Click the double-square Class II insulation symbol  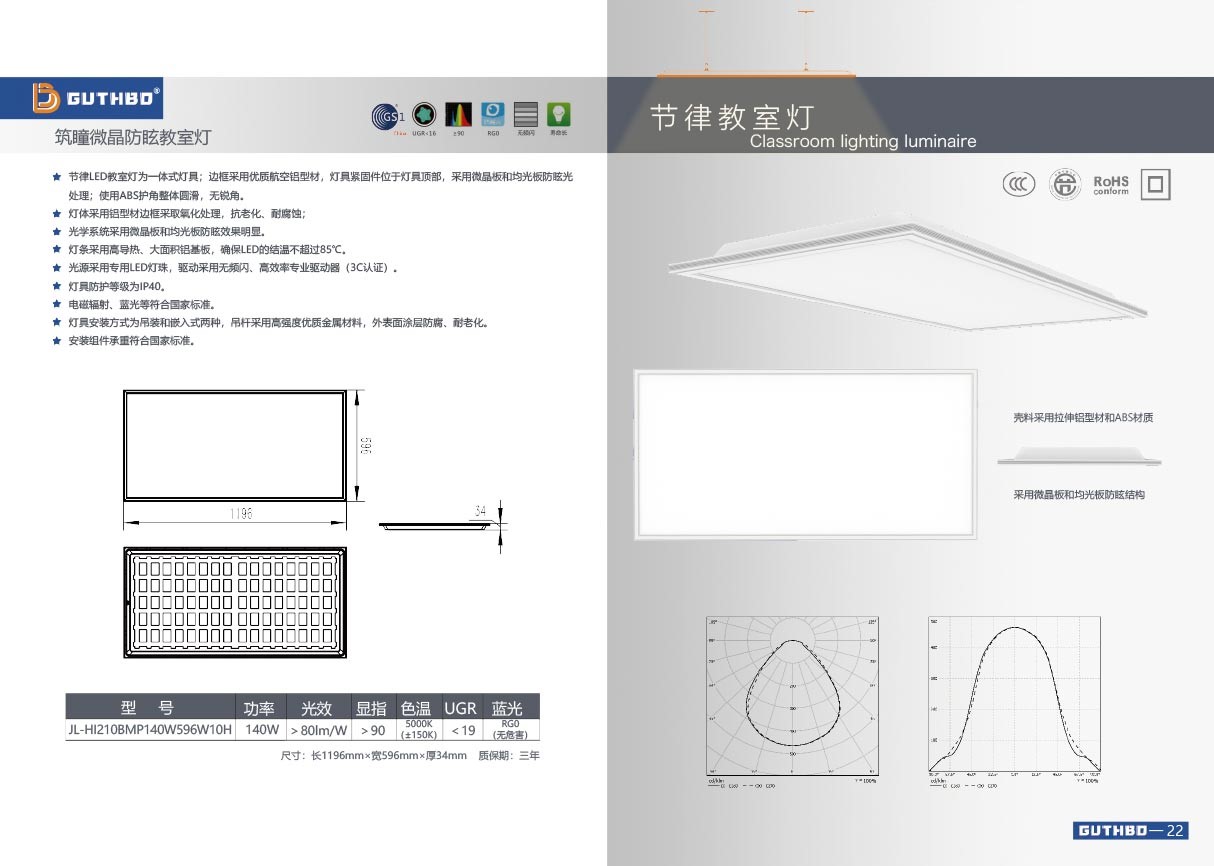(x=1155, y=184)
